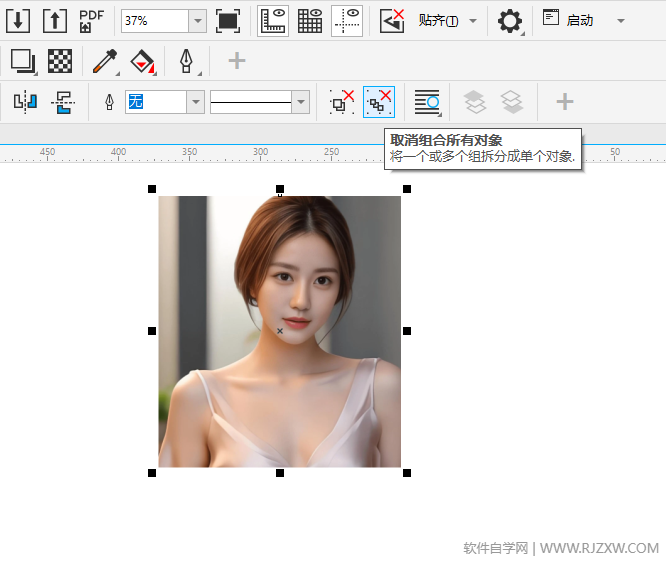Toggle rulers visibility
The image size is (666, 563).
[x=273, y=21]
